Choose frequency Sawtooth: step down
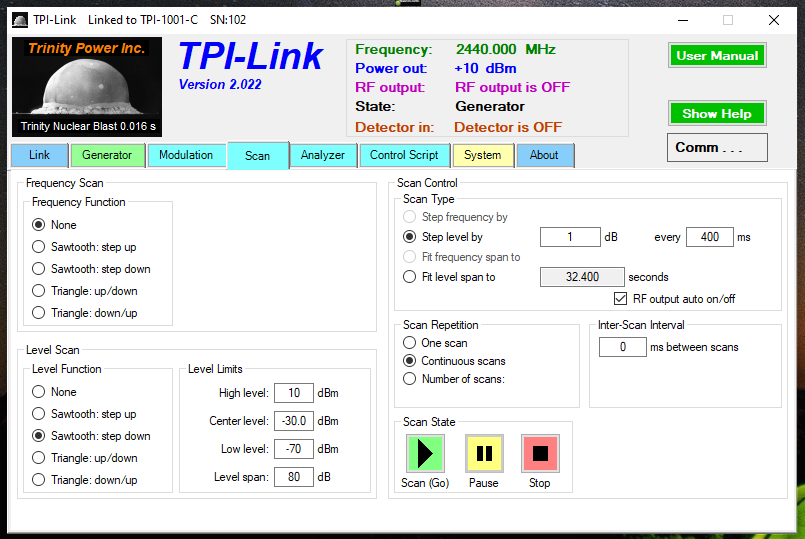Viewport: 805px width, 539px height. [x=91, y=269]
